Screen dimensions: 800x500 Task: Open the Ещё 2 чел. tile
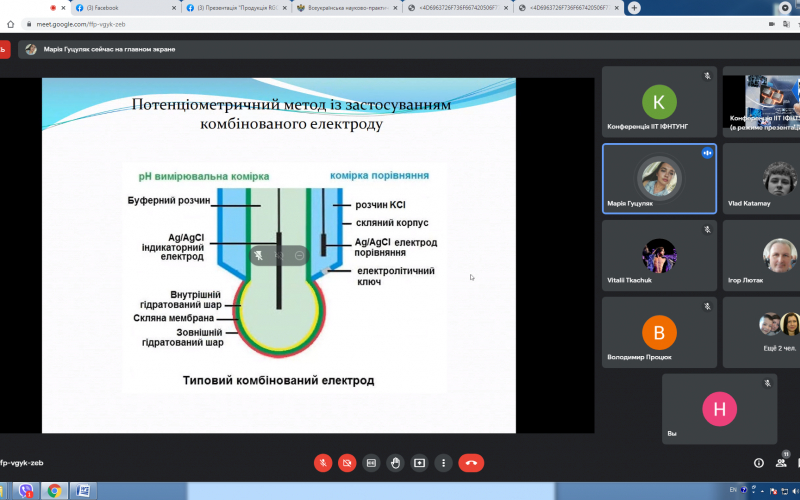pyautogui.click(x=761, y=333)
